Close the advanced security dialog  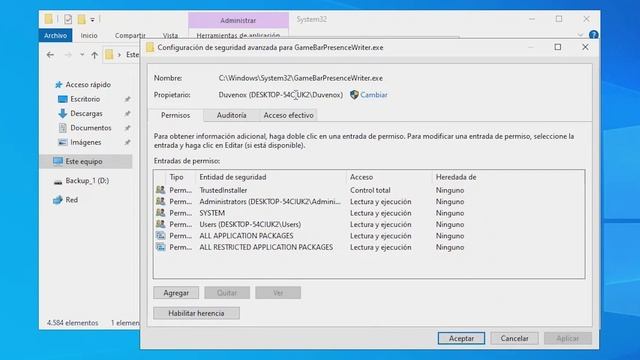585,47
